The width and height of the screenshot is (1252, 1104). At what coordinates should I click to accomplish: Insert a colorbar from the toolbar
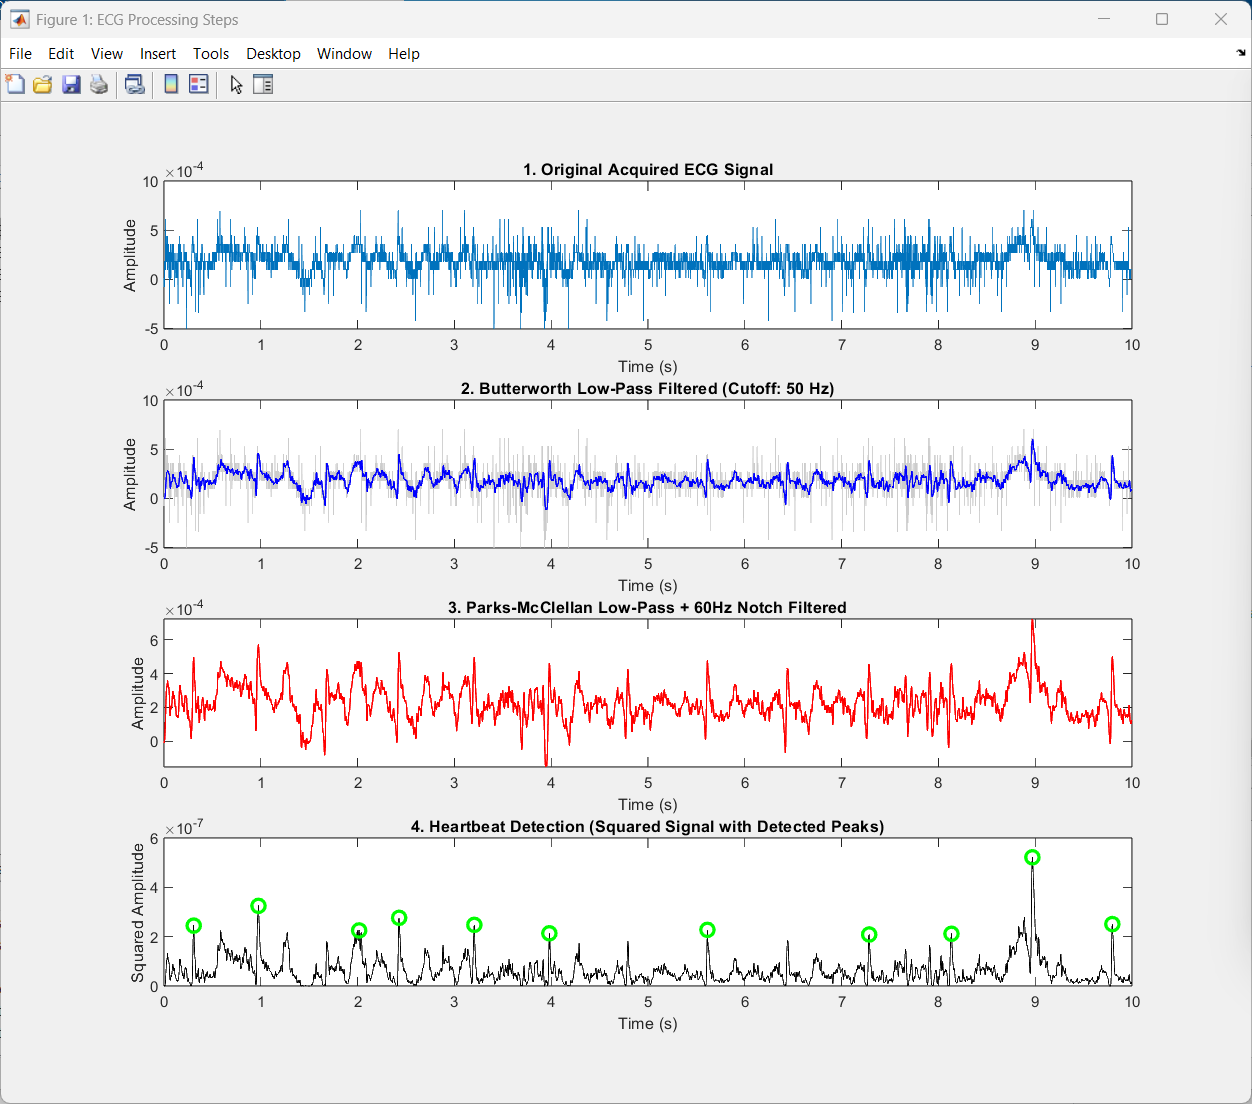(171, 84)
